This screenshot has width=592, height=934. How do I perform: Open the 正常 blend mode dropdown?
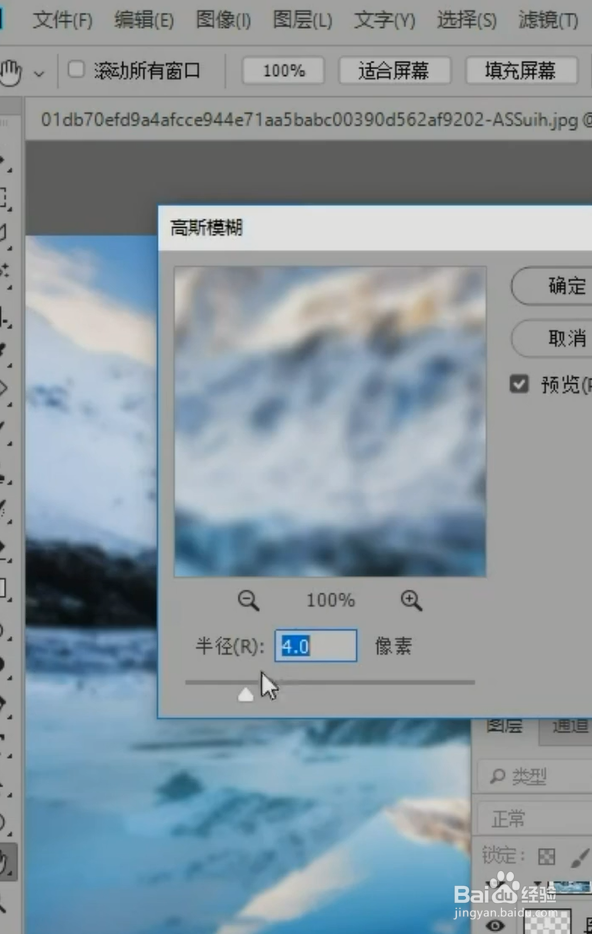coord(535,819)
